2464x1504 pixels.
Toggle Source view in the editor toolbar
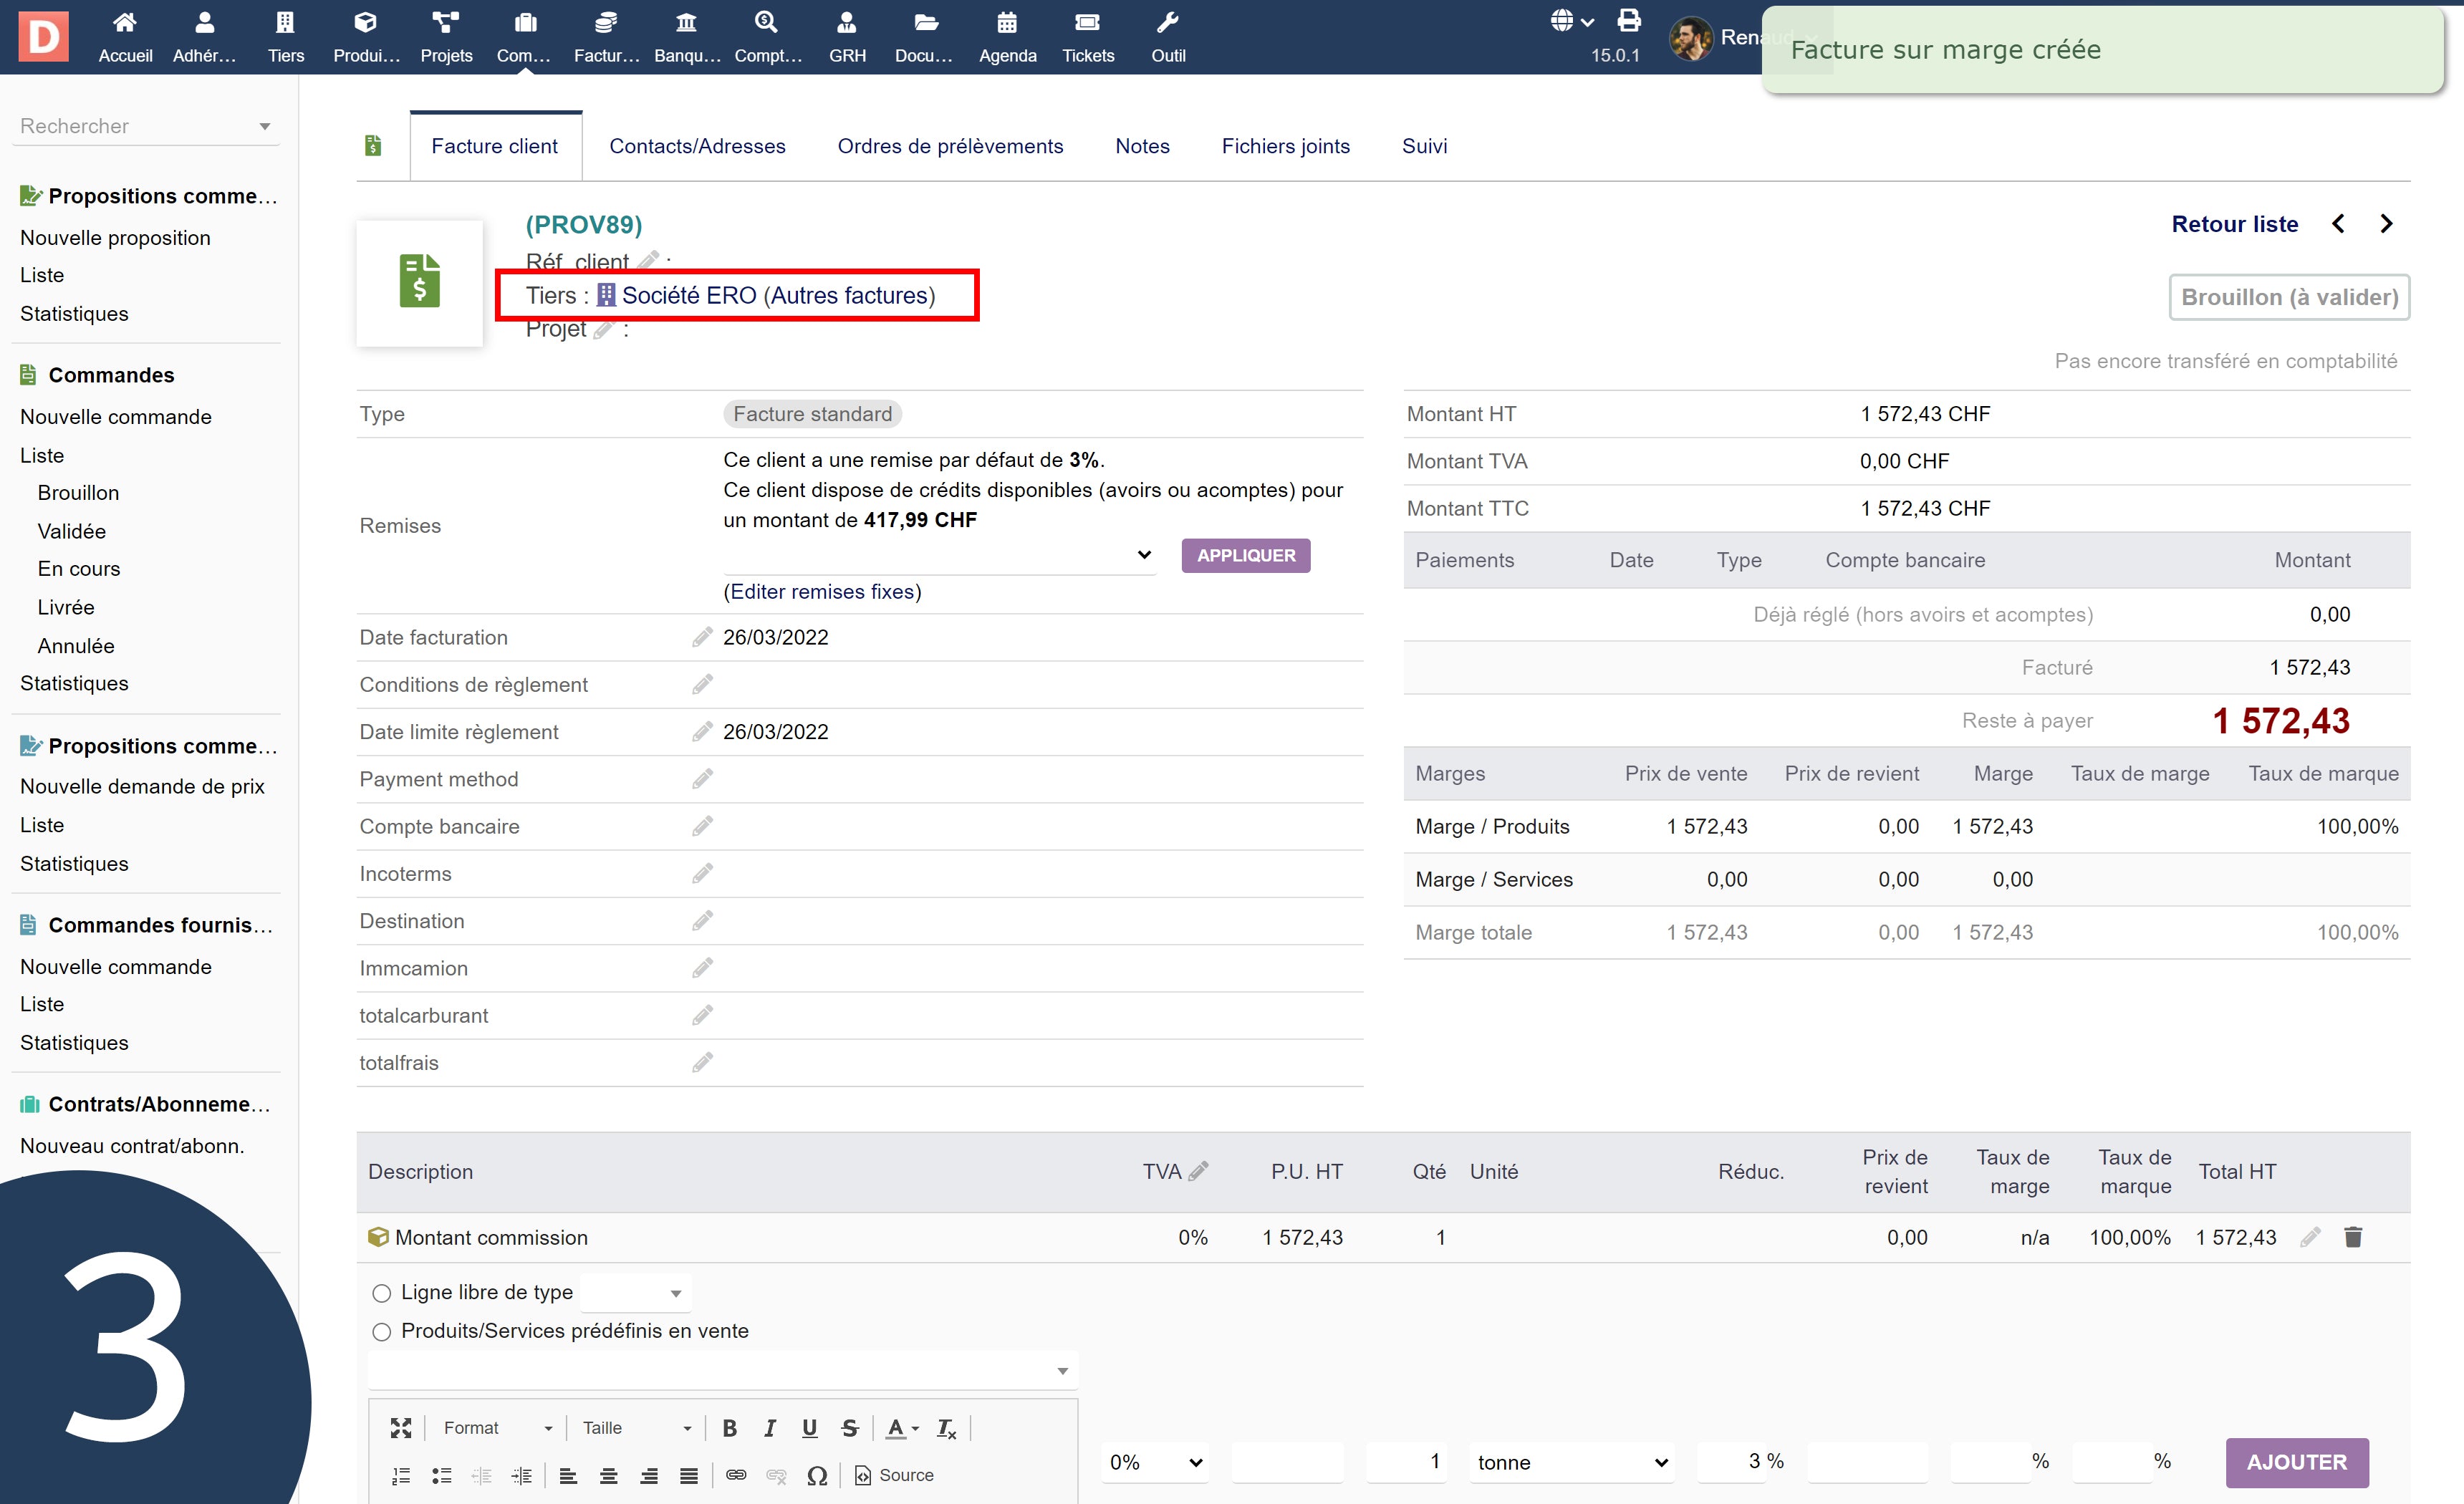coord(894,1475)
